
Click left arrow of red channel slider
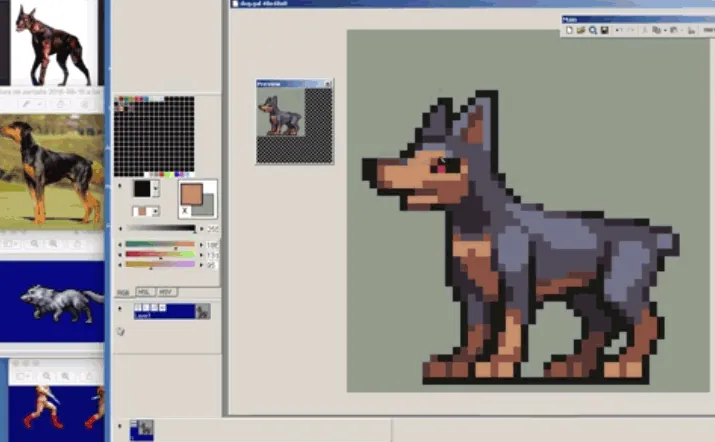click(120, 244)
